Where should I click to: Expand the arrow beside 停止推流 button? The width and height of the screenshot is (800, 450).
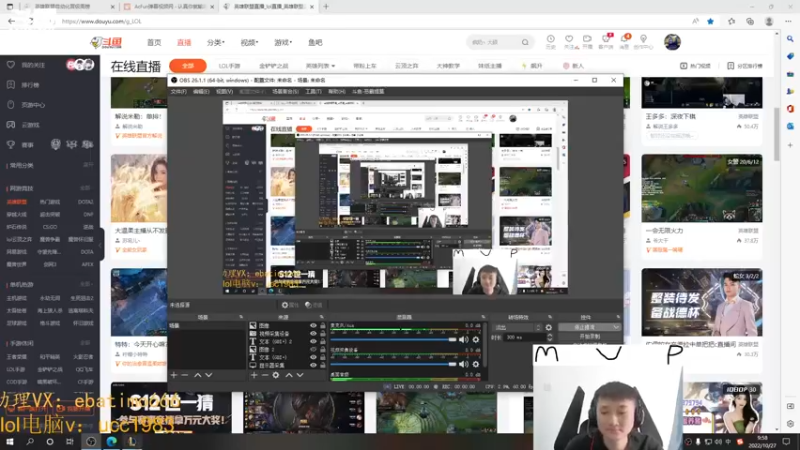(616, 327)
